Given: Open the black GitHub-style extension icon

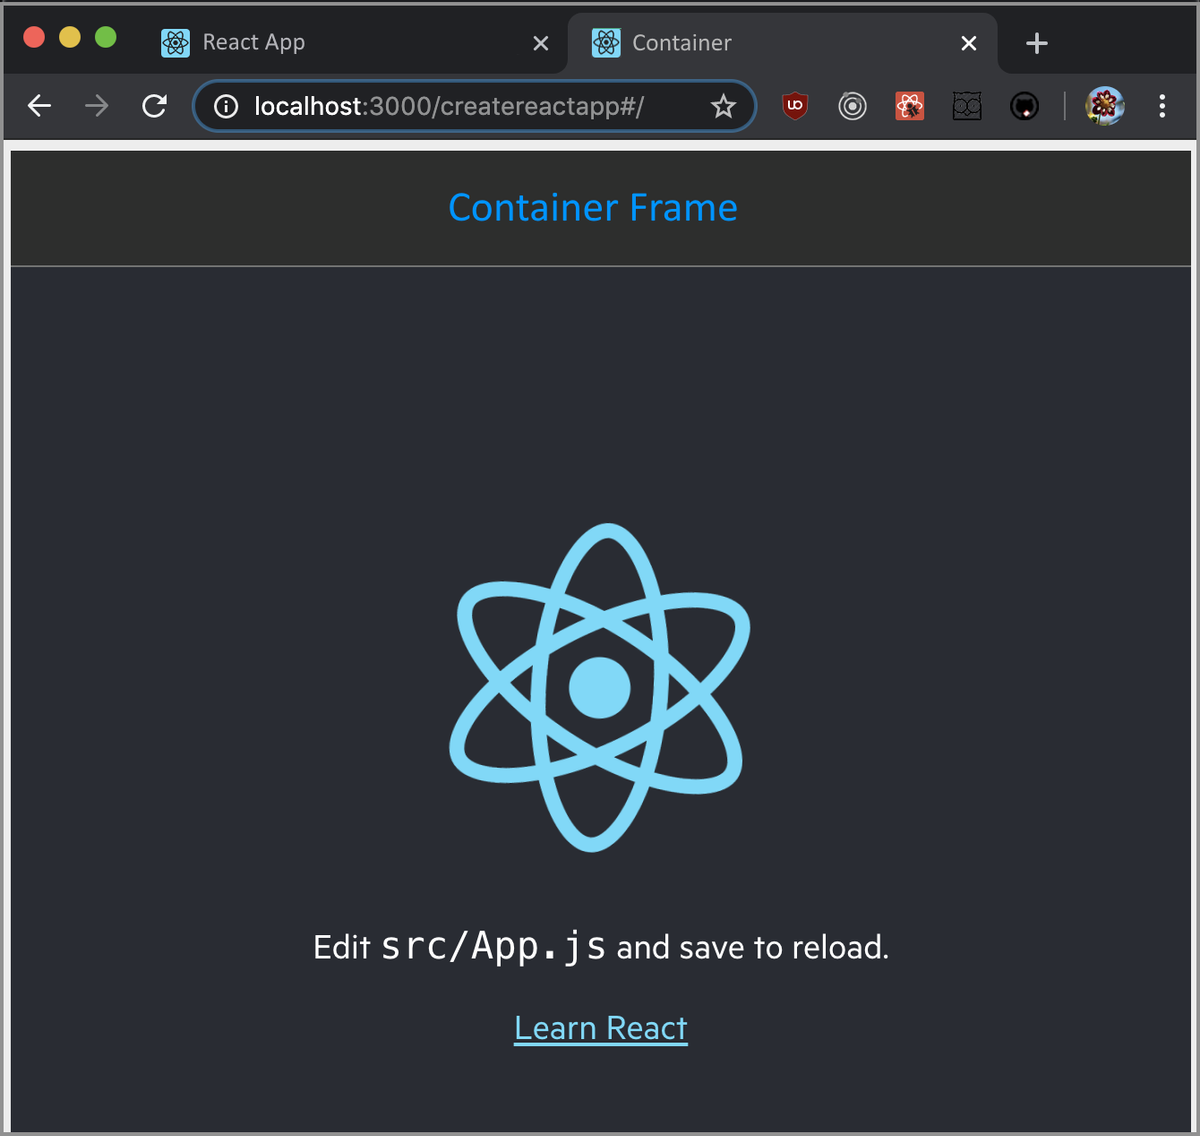Looking at the screenshot, I should click(1024, 106).
